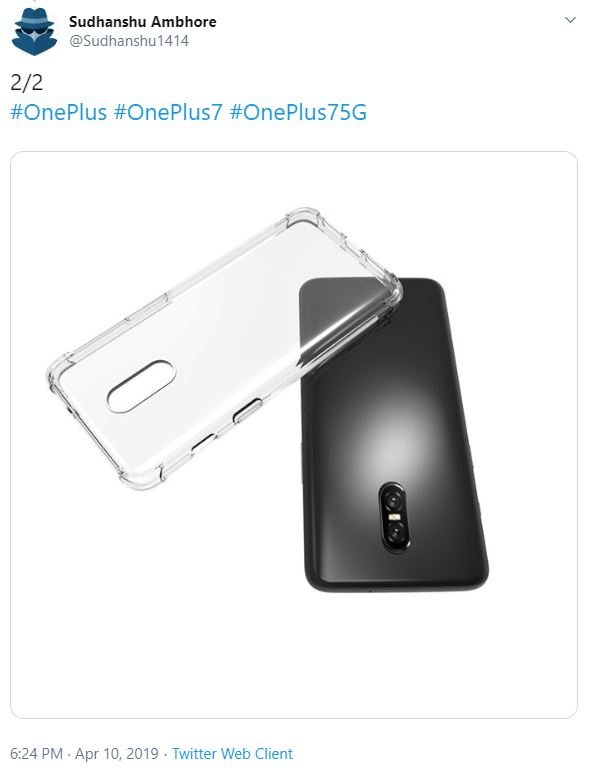Open the attached OnePlus 7 case image
589x773 pixels.
point(294,434)
